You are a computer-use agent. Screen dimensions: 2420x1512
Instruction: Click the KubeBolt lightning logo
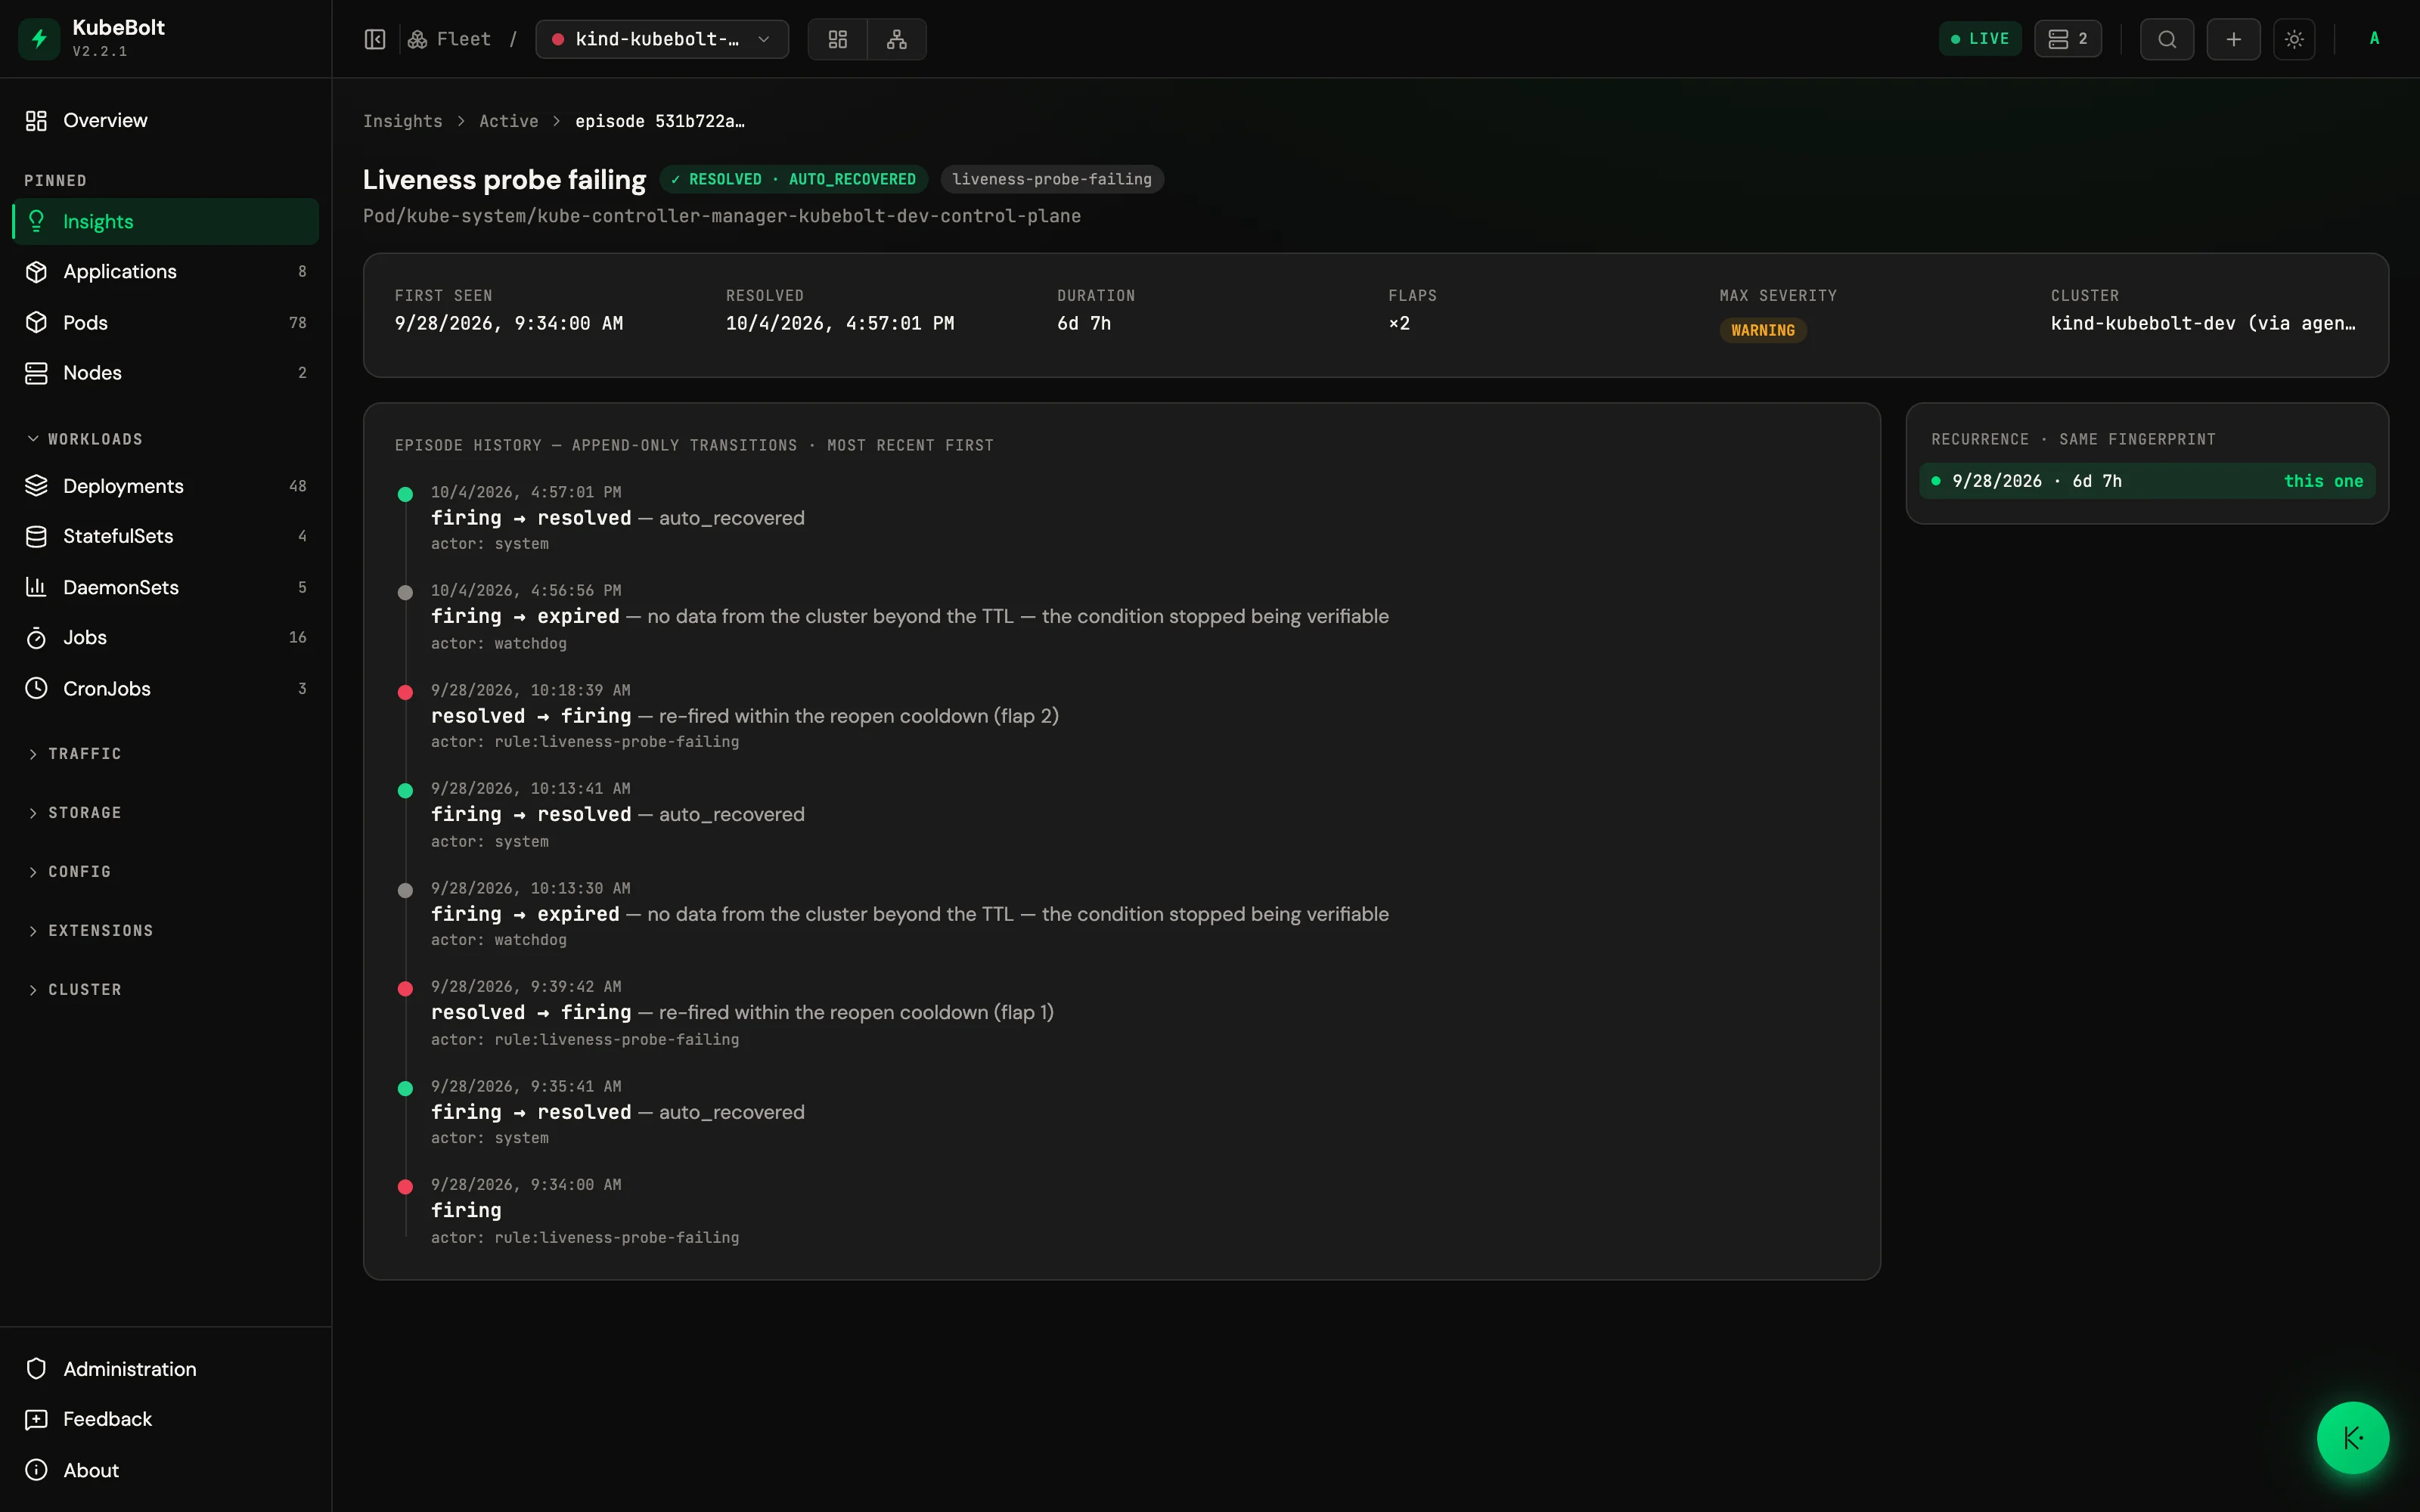pos(39,39)
